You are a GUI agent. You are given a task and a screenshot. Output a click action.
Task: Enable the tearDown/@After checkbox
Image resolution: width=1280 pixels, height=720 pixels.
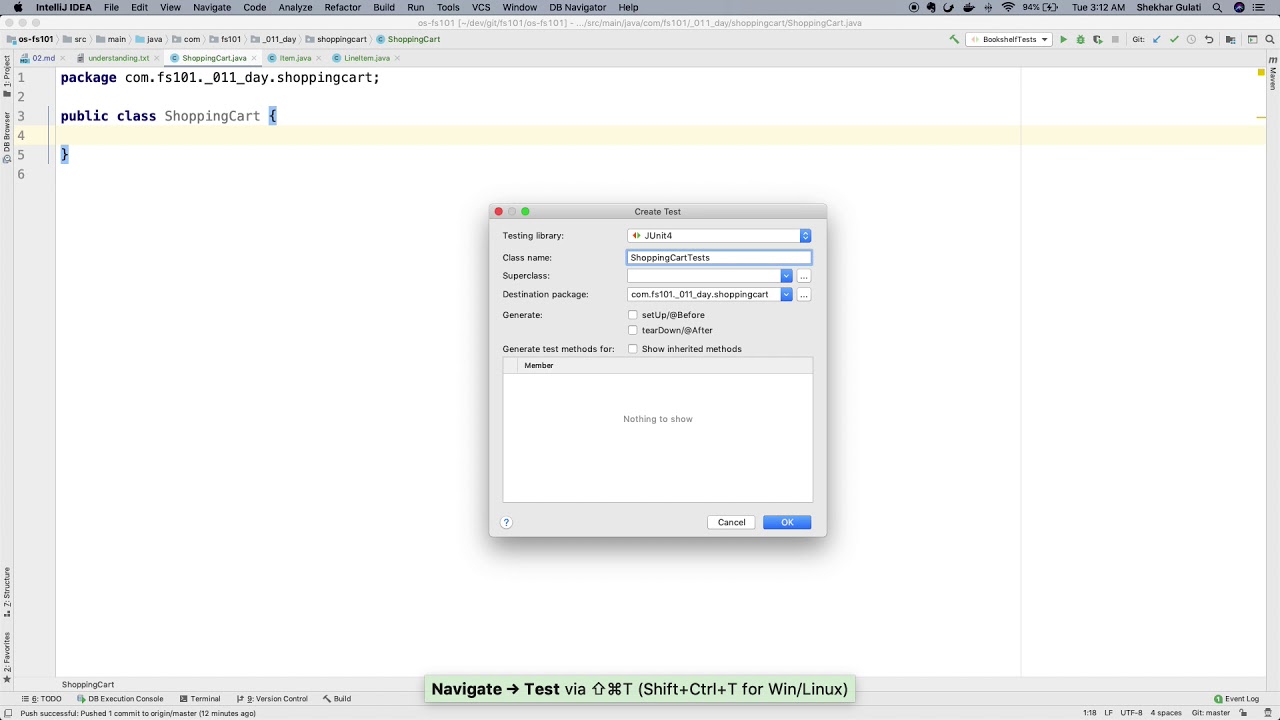point(632,330)
